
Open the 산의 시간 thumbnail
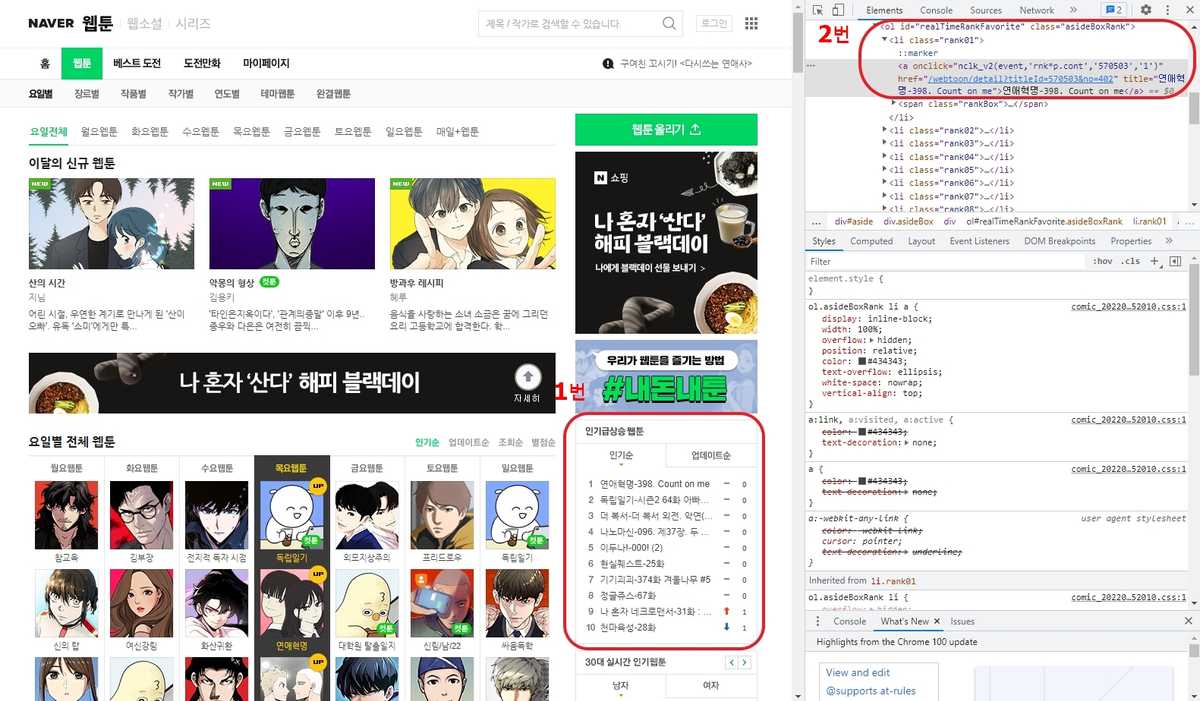pos(112,224)
